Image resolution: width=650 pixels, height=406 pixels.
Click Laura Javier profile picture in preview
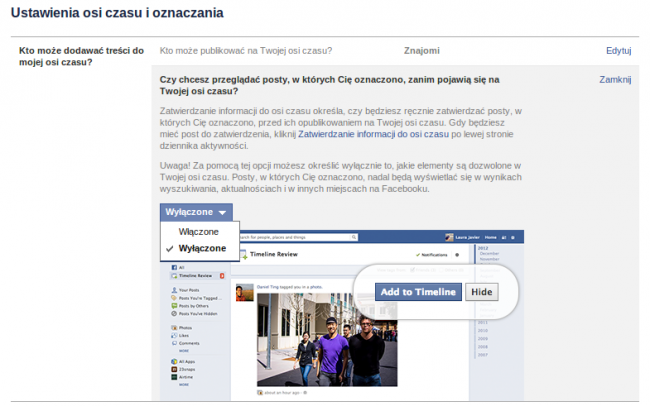click(x=449, y=237)
